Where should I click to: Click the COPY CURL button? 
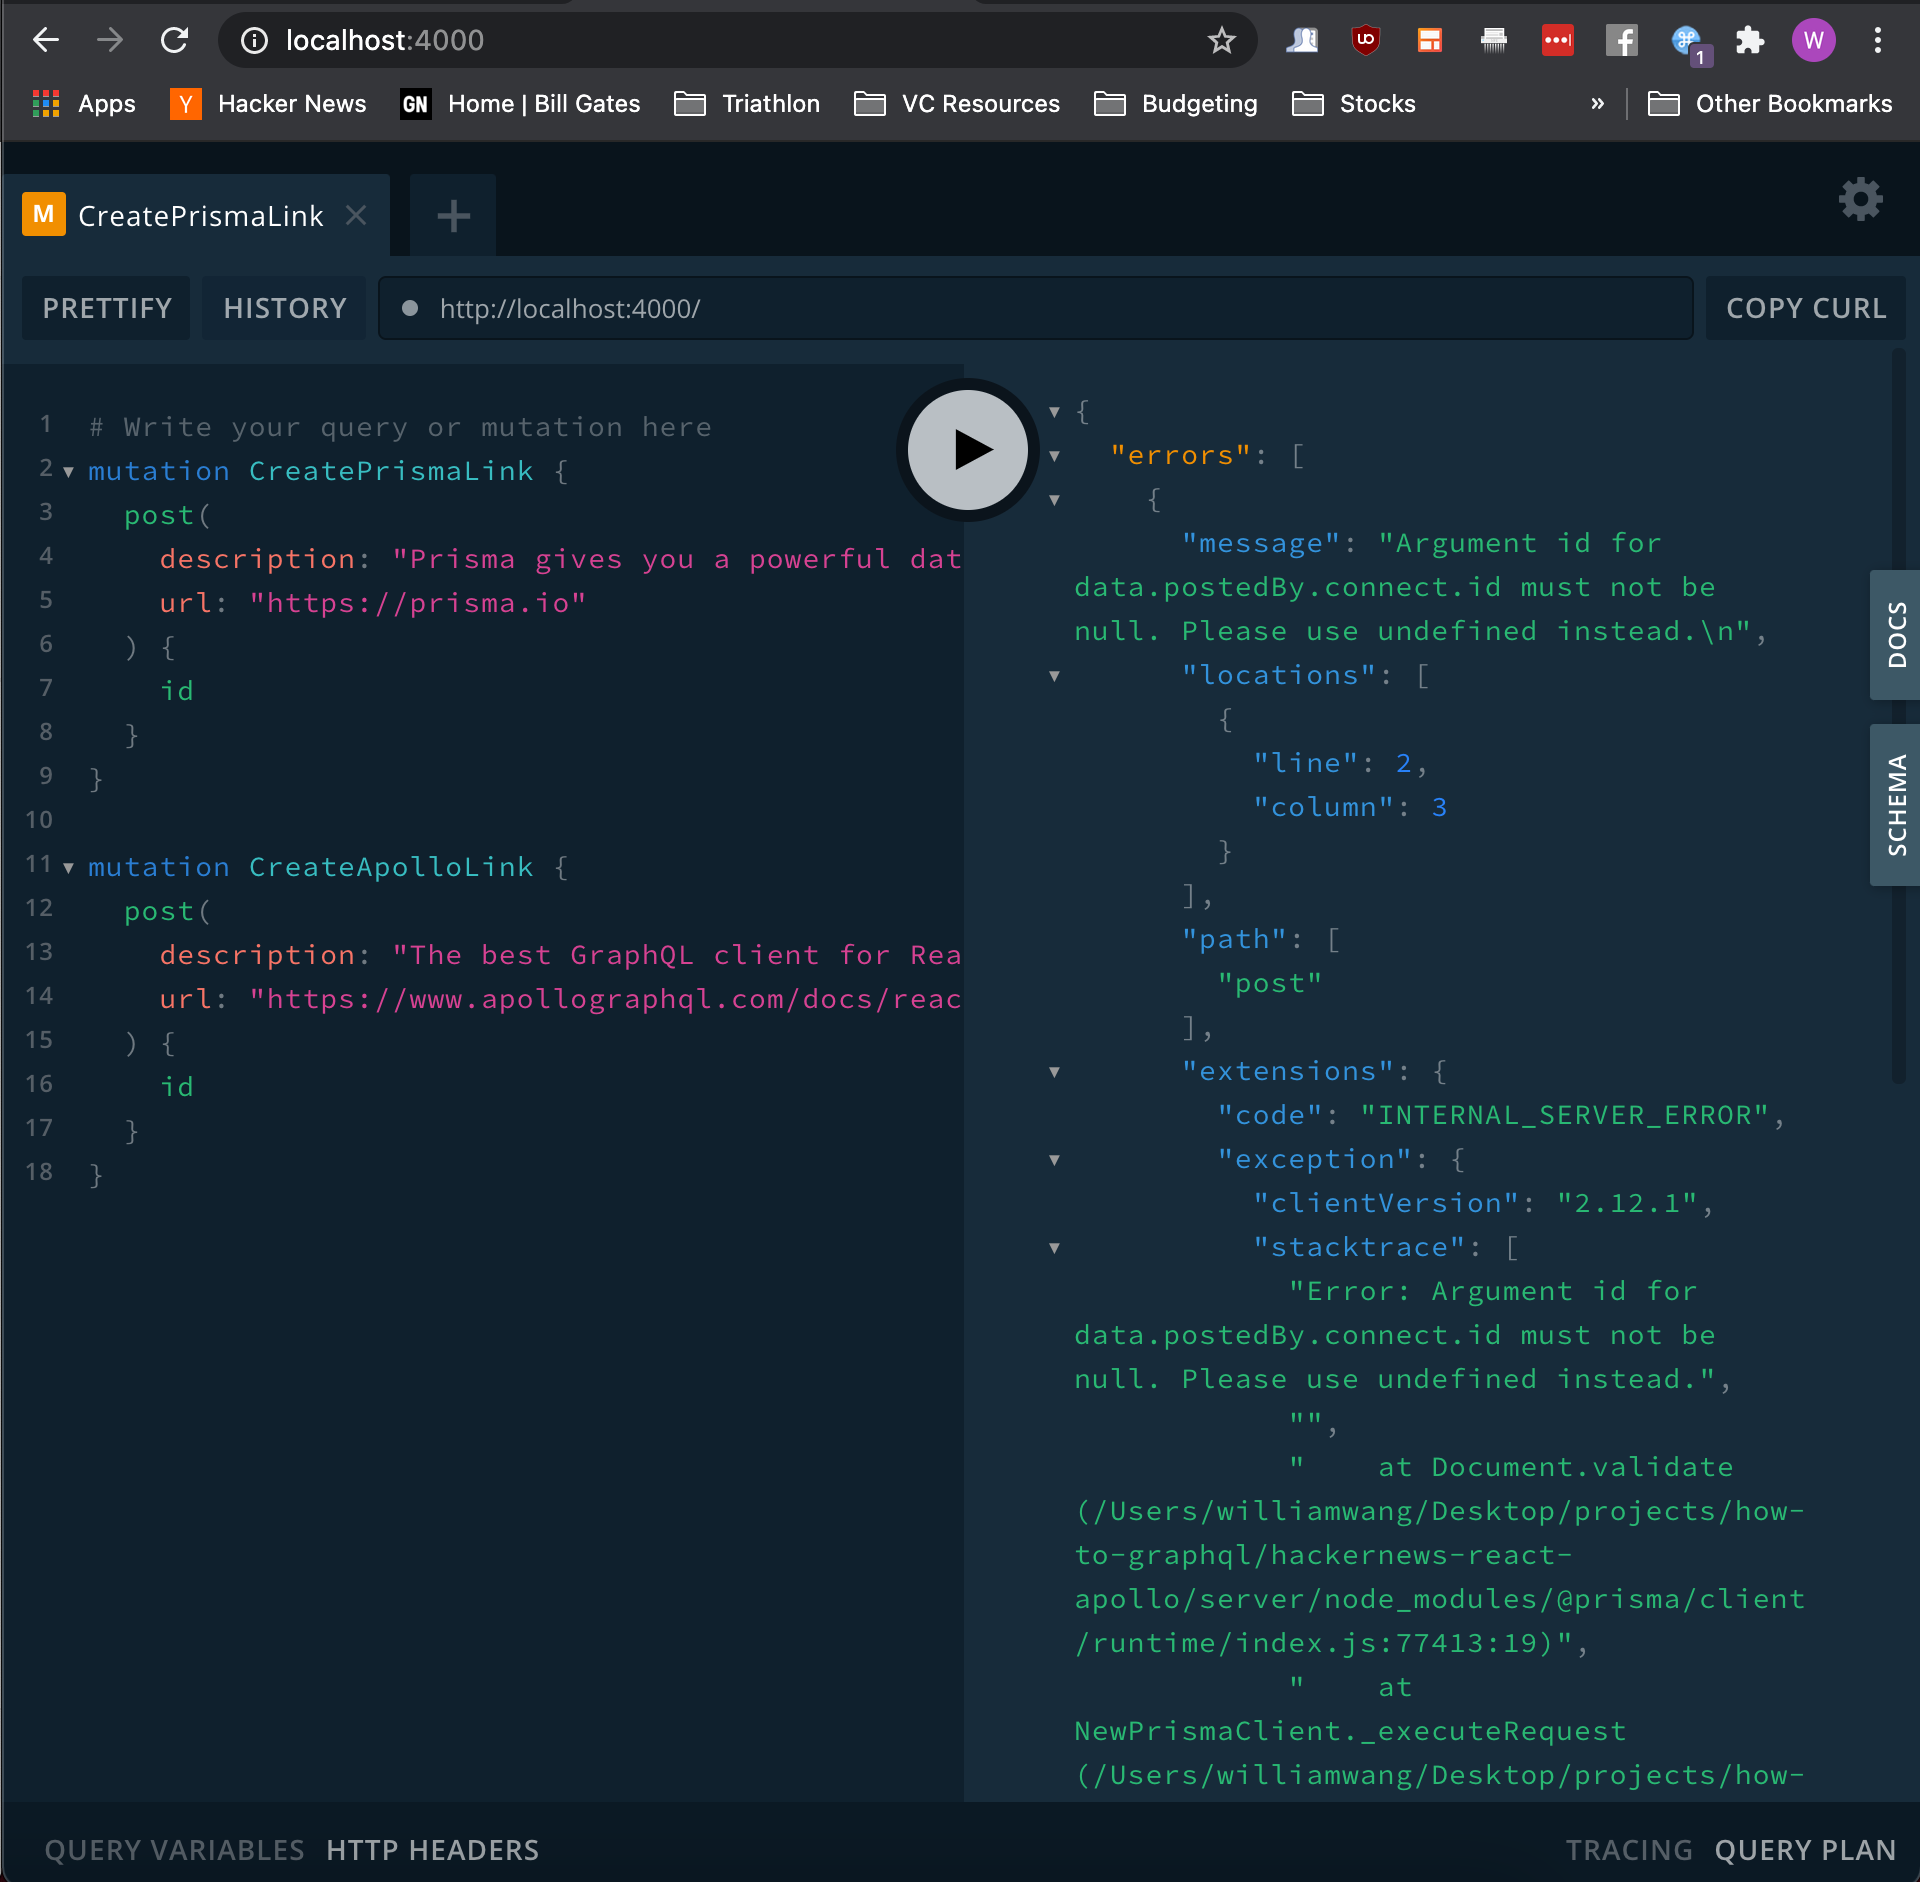click(1806, 308)
